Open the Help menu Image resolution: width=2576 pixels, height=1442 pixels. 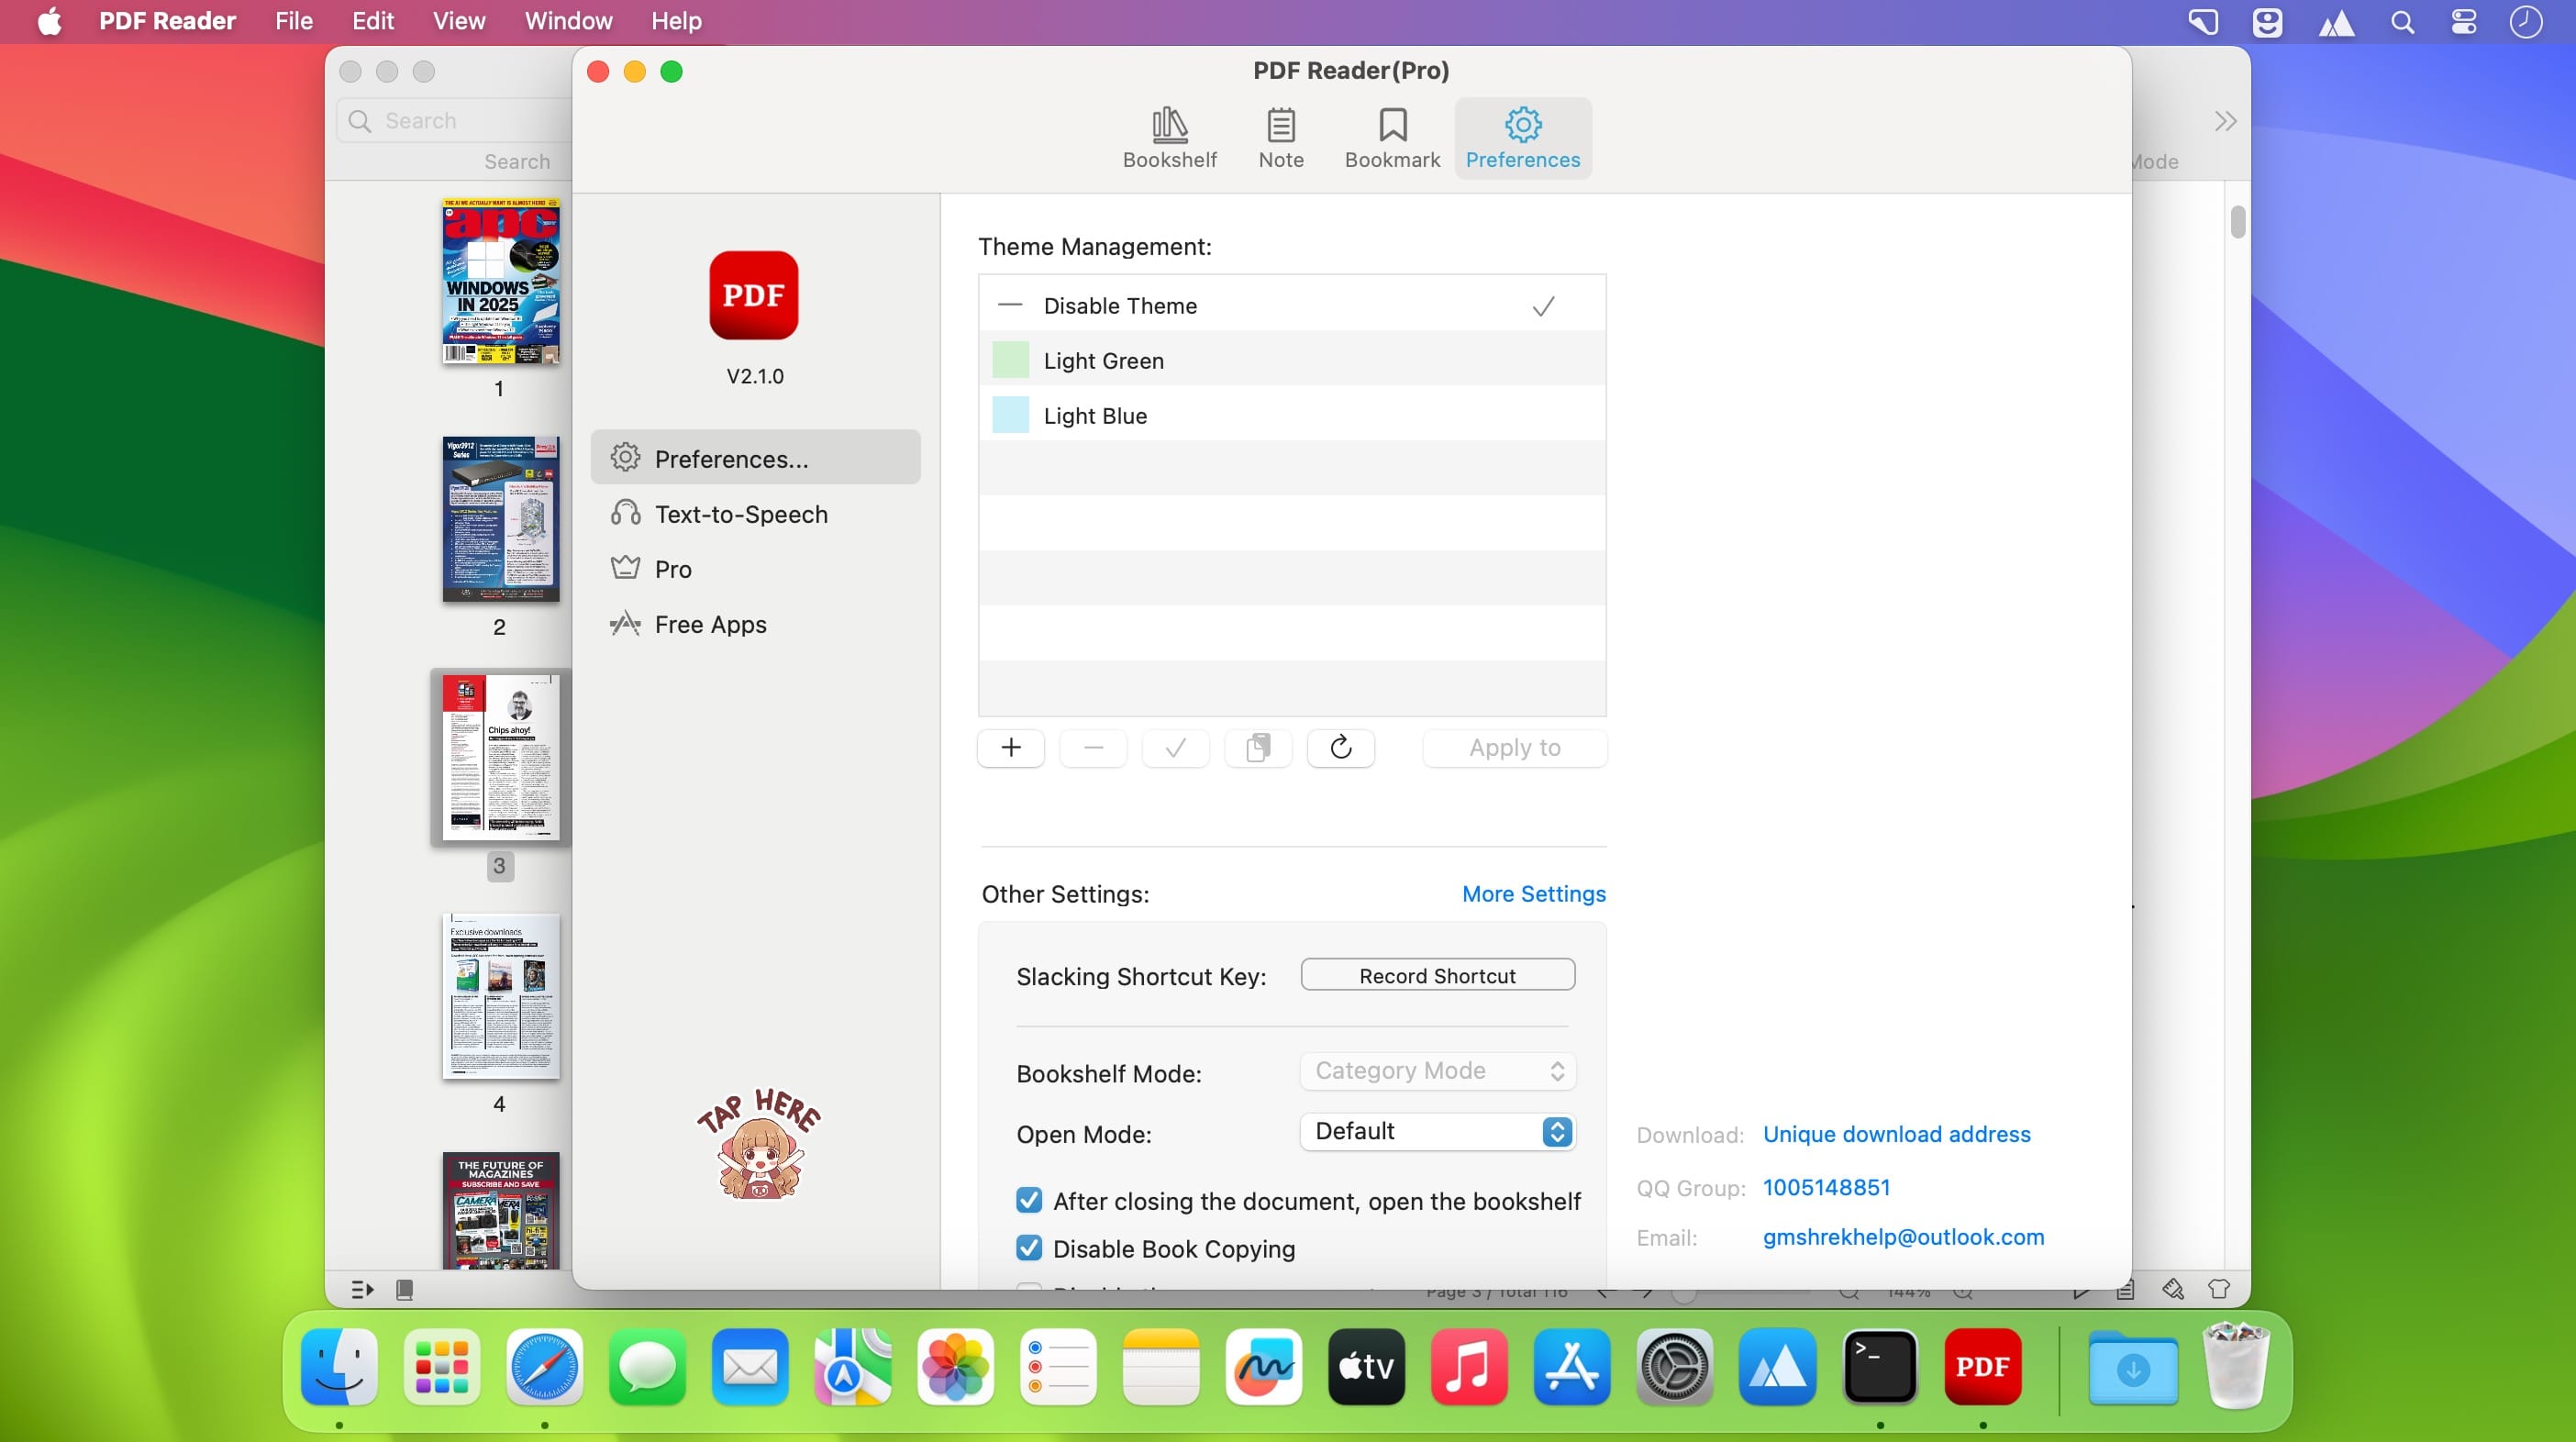coord(676,21)
